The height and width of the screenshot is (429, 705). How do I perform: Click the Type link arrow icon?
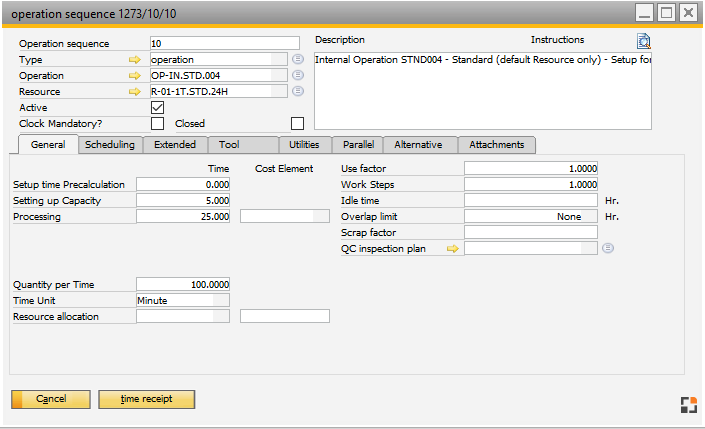[x=135, y=60]
